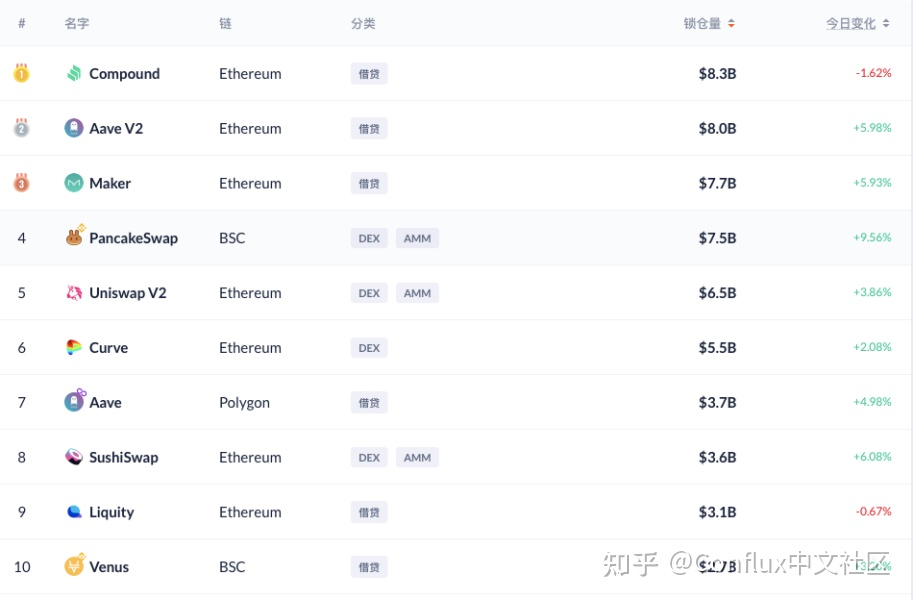Image resolution: width=913 pixels, height=600 pixels.
Task: Open the SushiSwap protocol name link
Action: (123, 457)
